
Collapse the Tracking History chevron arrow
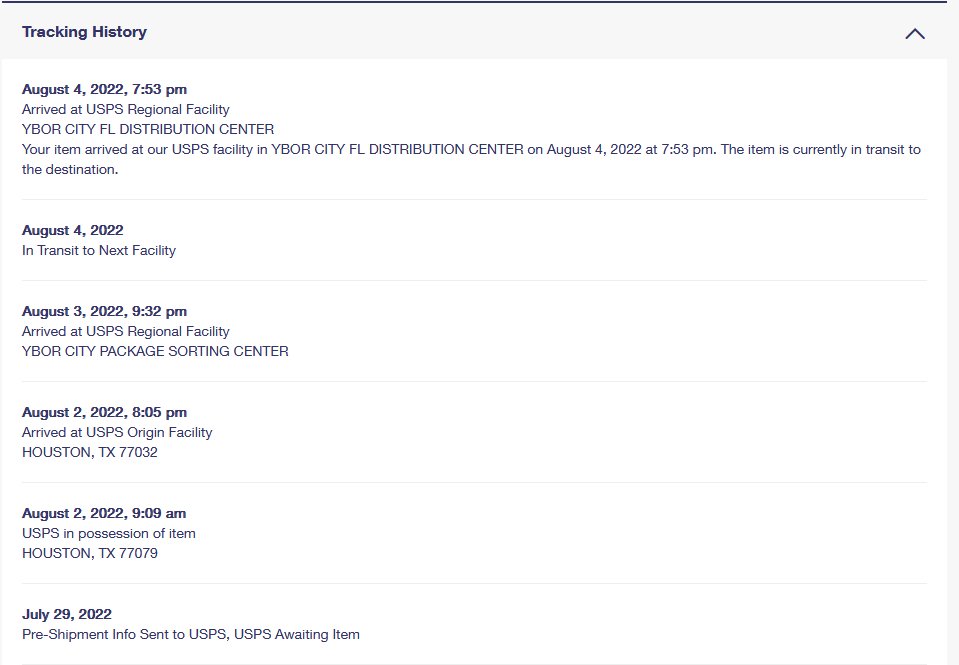coord(914,33)
